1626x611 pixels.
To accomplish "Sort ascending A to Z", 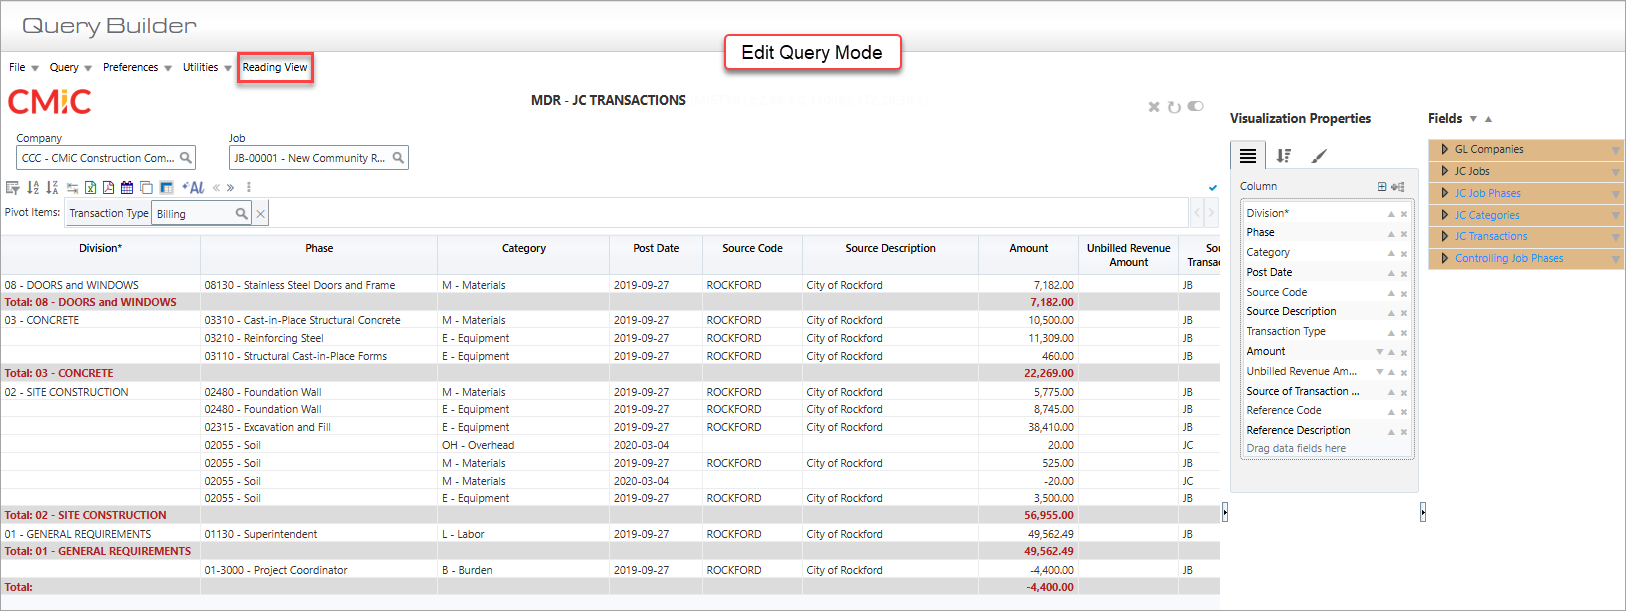I will point(33,187).
